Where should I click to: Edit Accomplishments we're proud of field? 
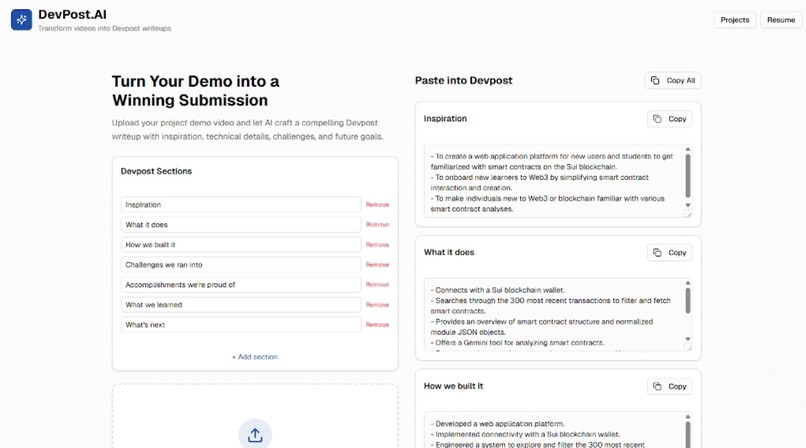click(x=241, y=285)
